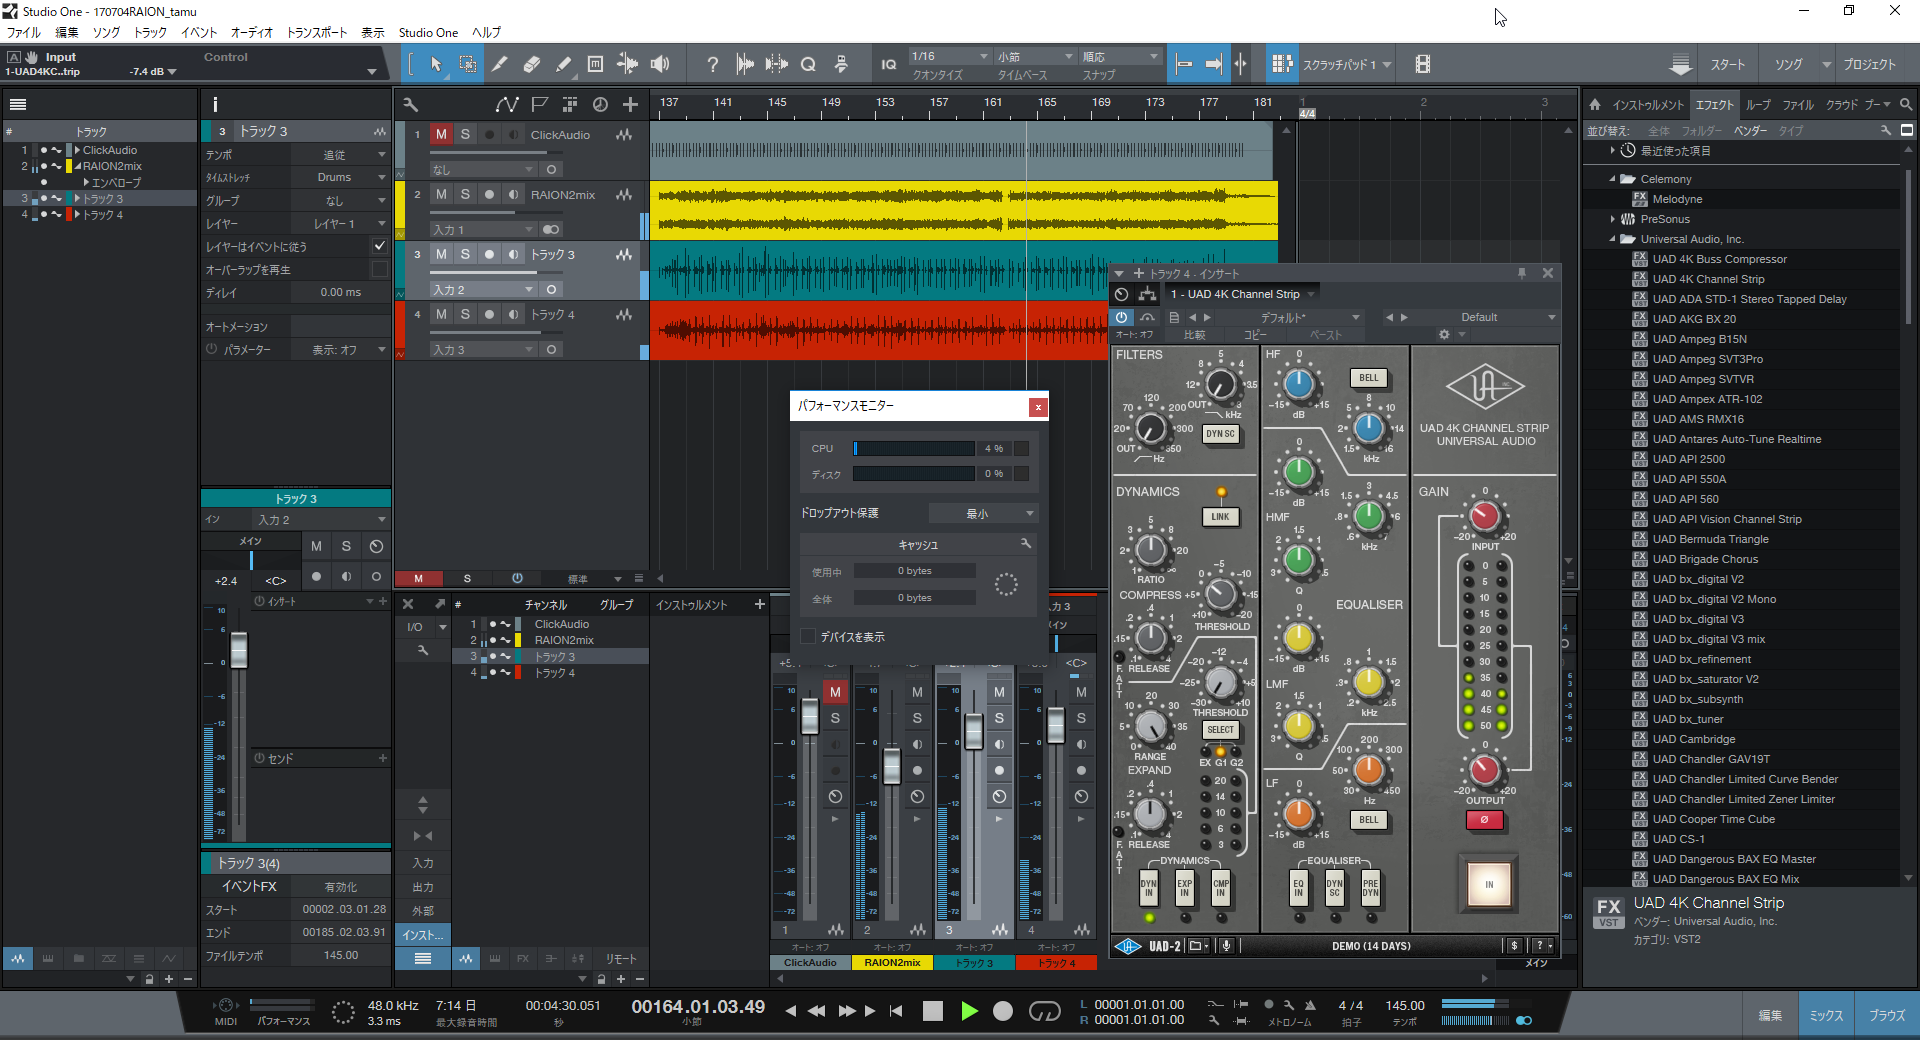1920x1040 pixels.
Task: Open the オーディオ menu
Action: click(251, 32)
